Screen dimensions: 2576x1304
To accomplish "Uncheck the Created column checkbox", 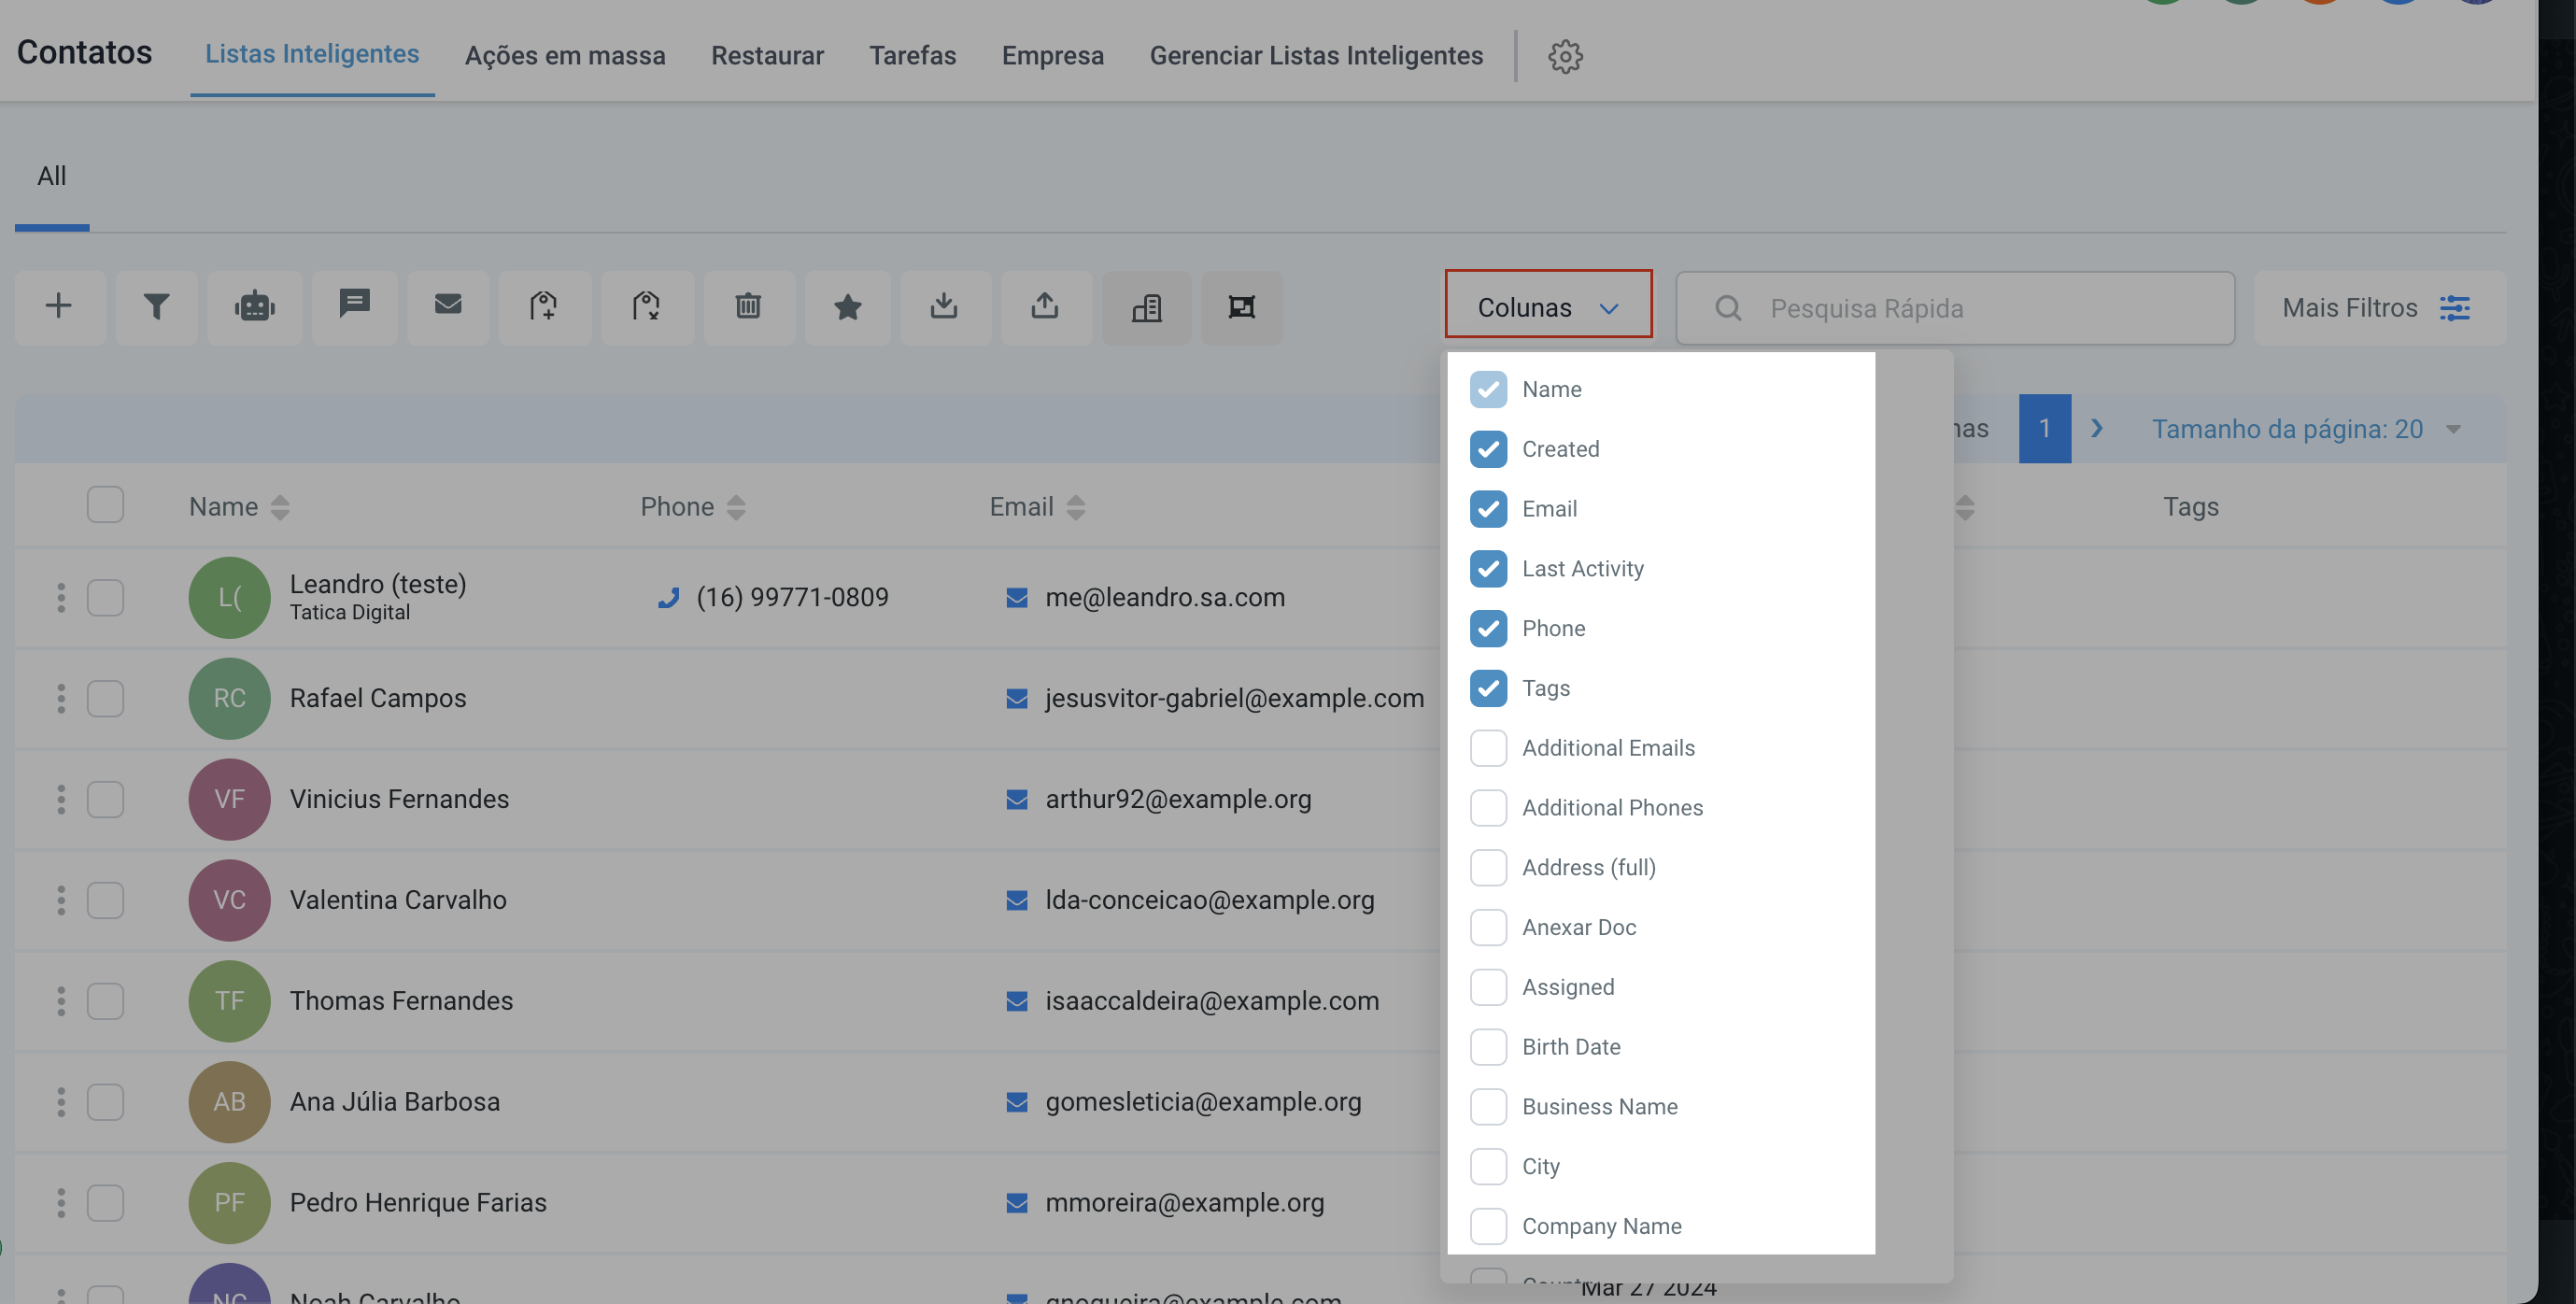I will [x=1488, y=449].
